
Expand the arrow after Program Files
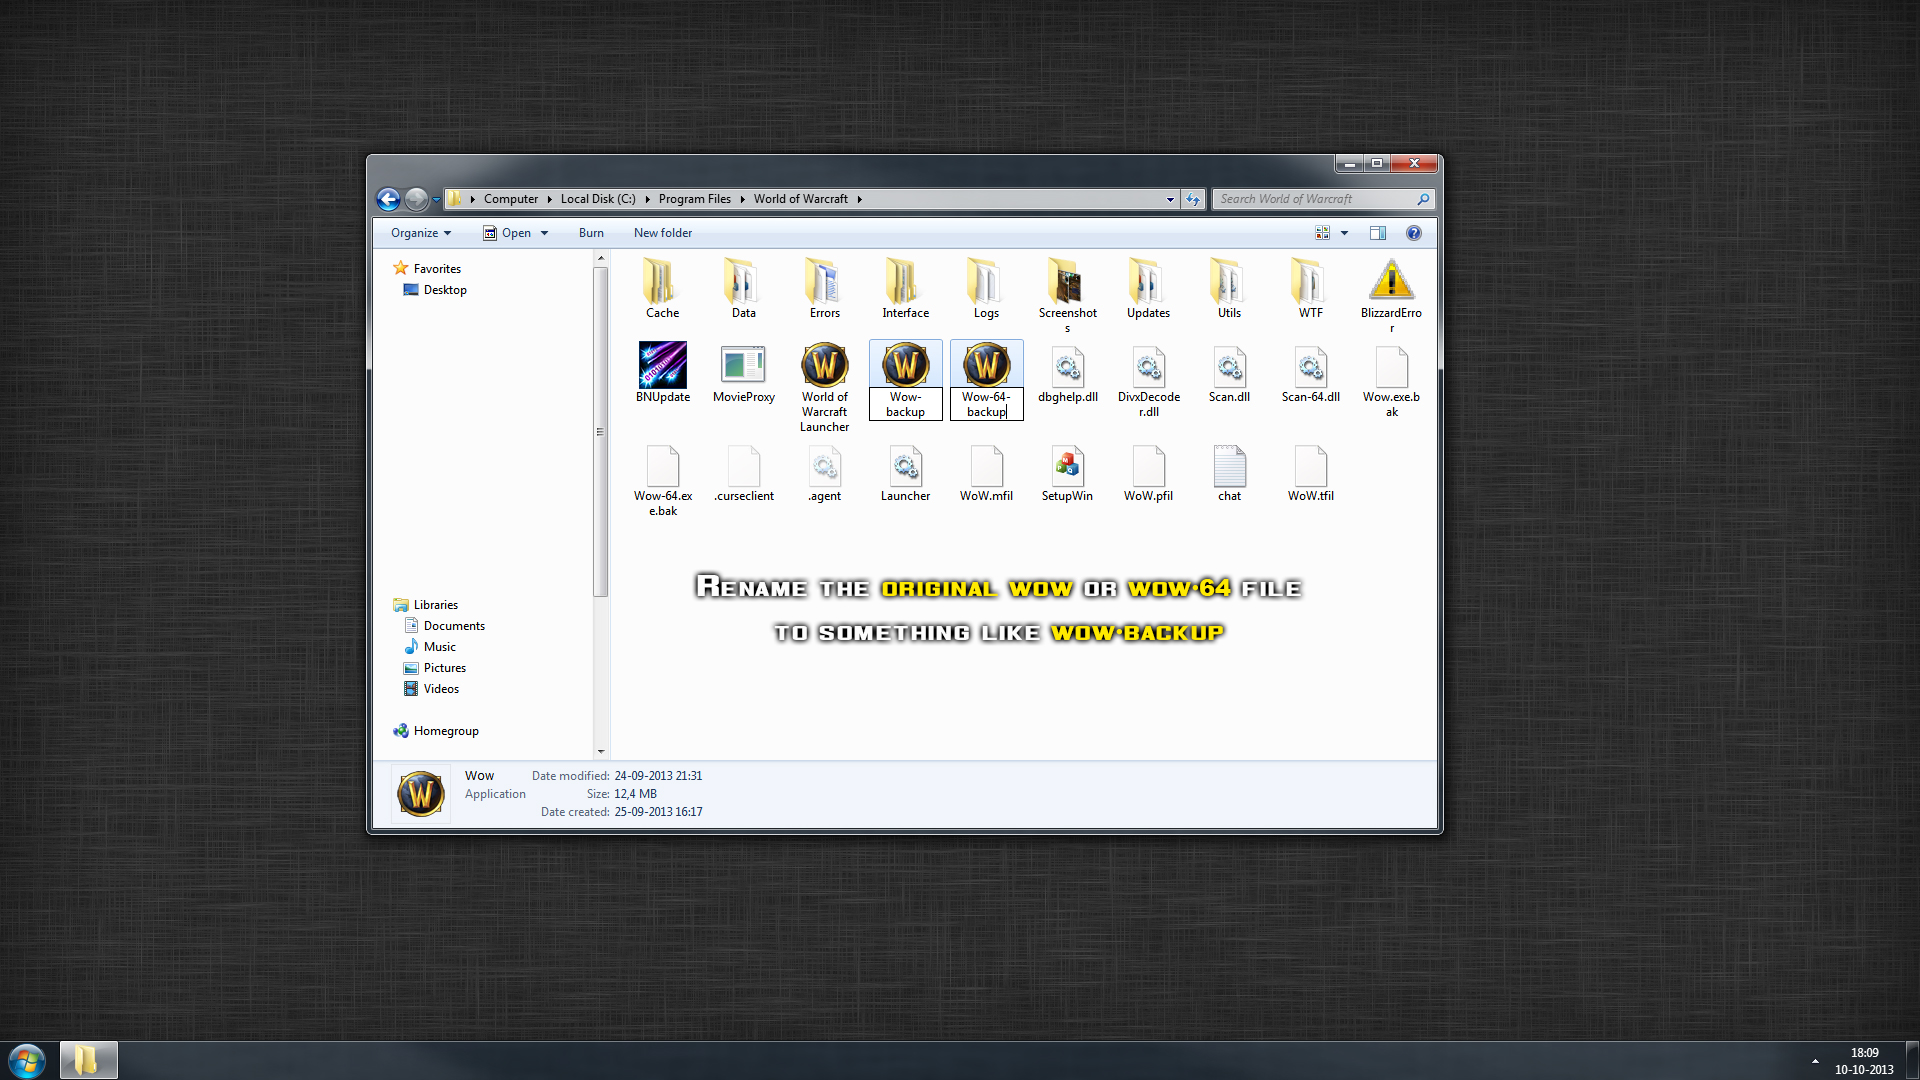coord(742,199)
